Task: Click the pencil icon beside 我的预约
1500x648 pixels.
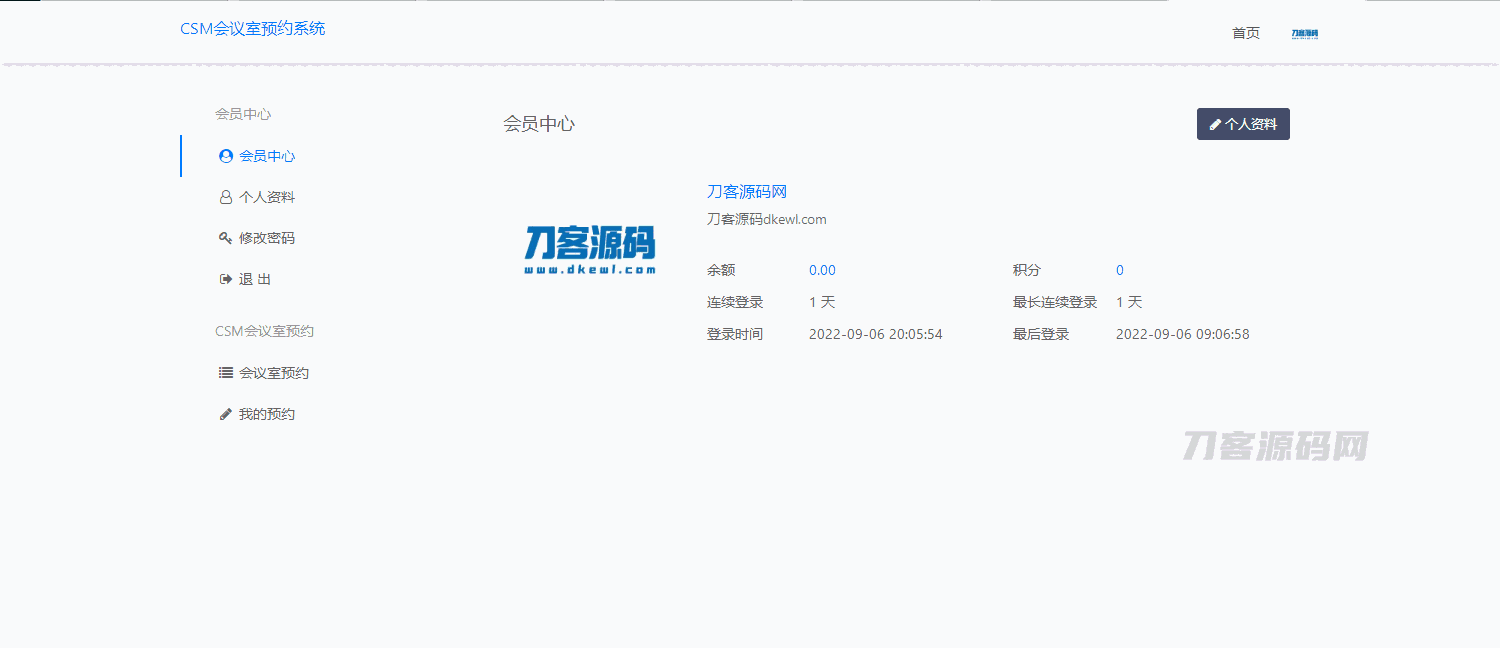Action: pos(226,414)
